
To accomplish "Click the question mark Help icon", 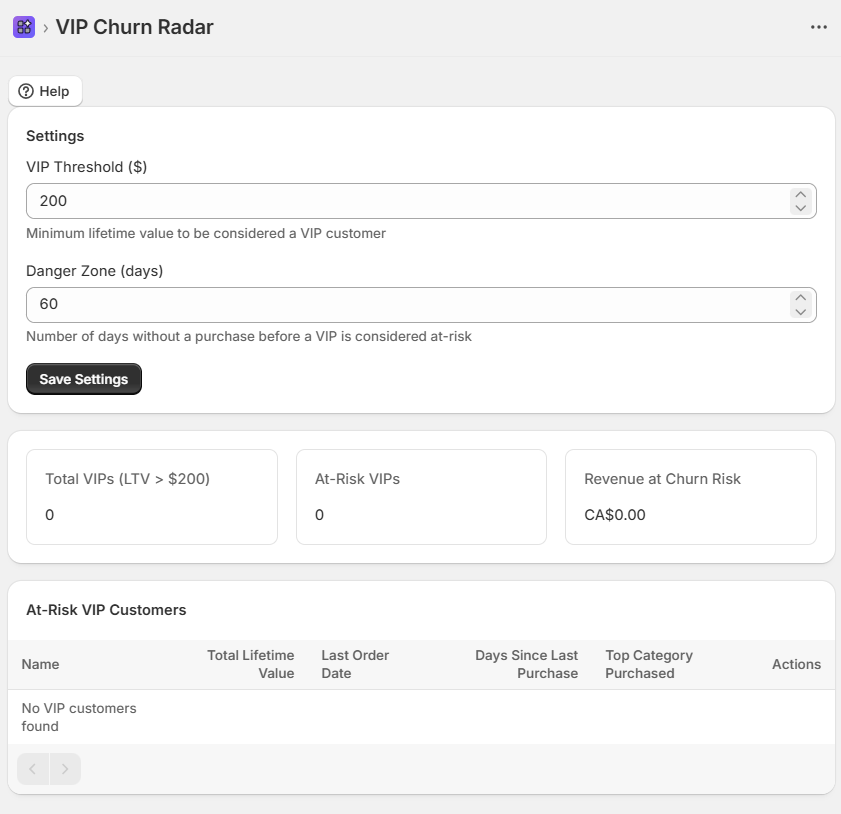I will [27, 91].
